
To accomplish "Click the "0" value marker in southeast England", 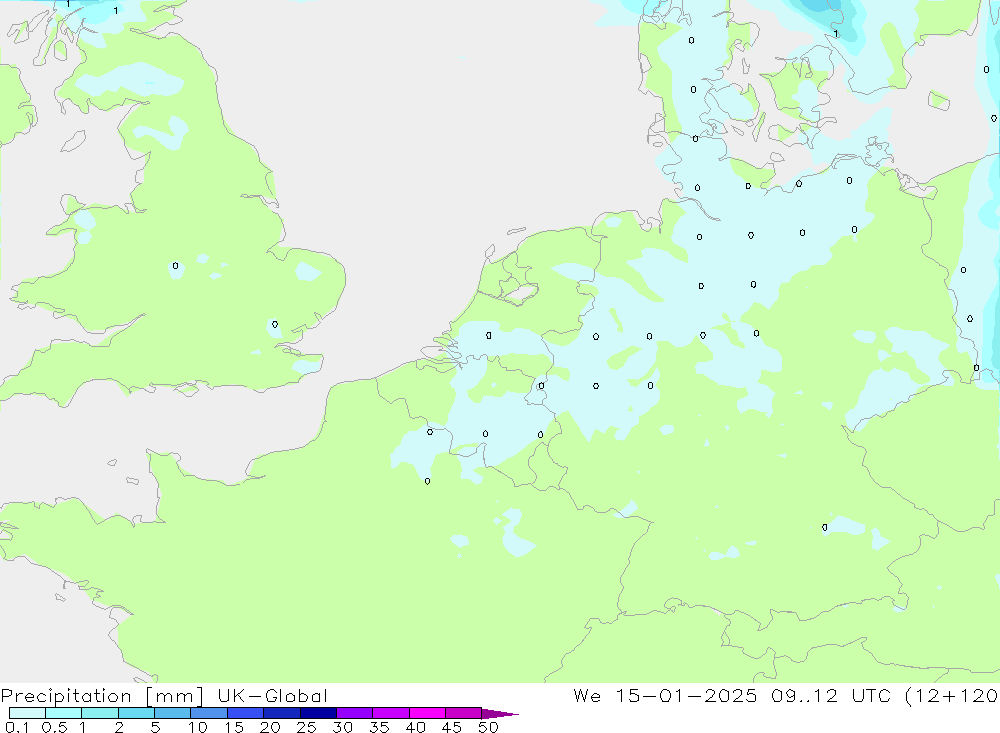I will click(x=275, y=324).
